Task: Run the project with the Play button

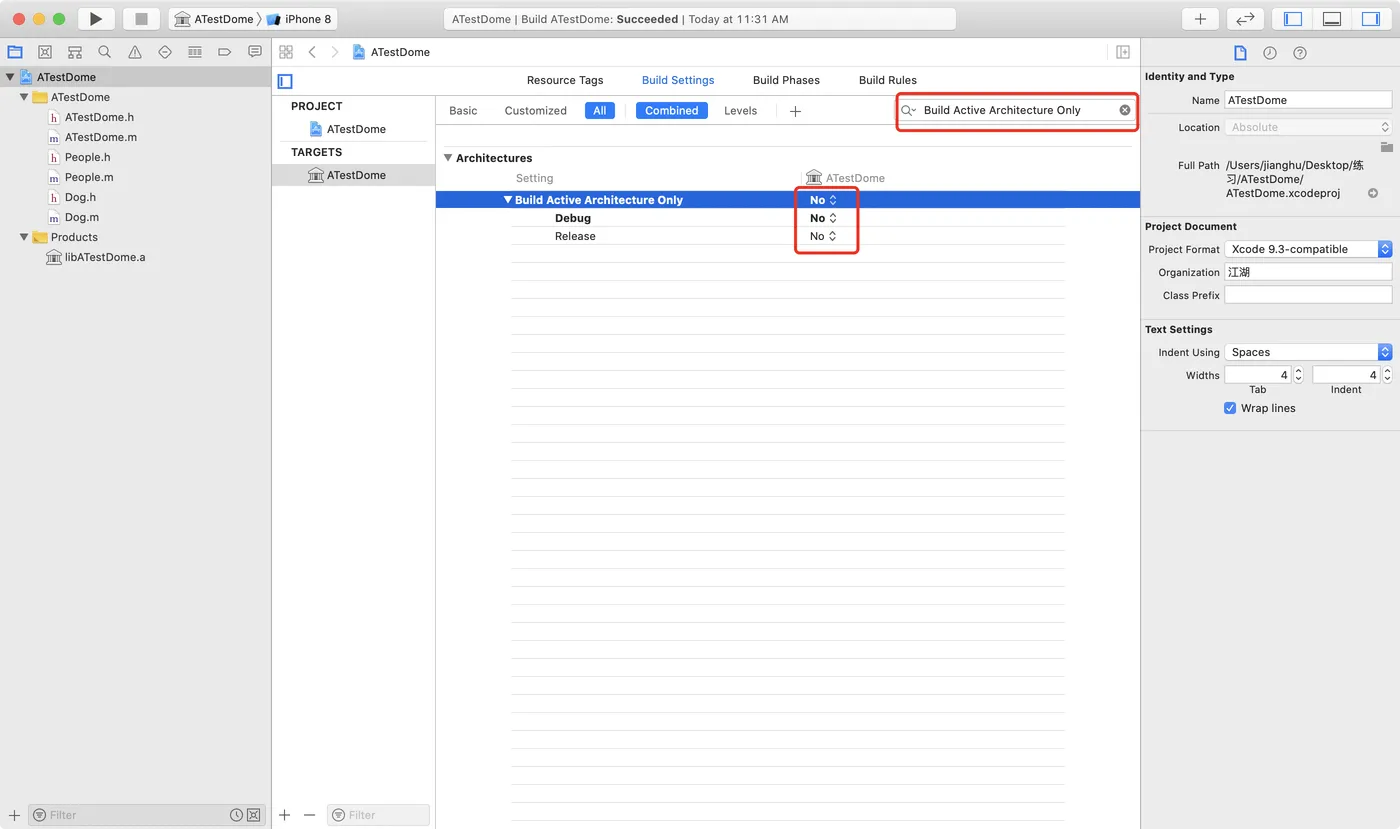Action: point(96,19)
